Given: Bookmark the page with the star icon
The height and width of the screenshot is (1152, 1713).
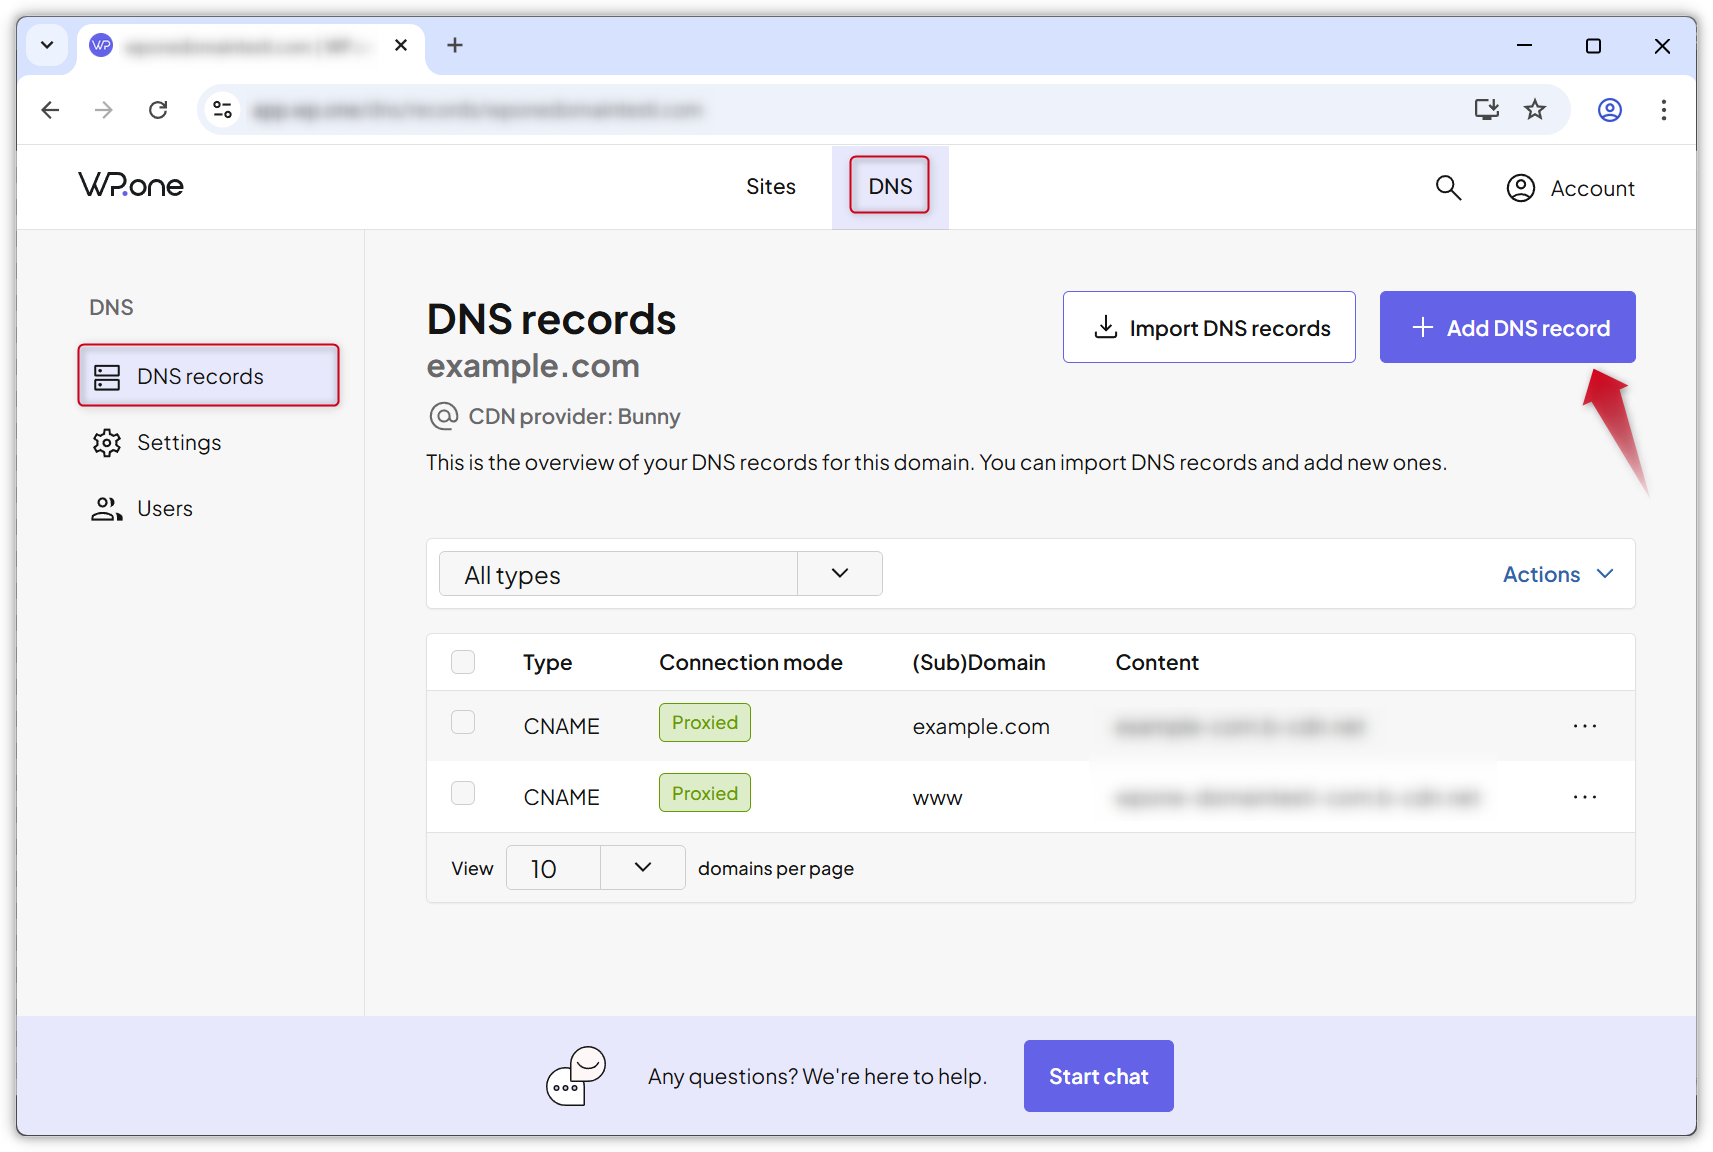Looking at the screenshot, I should (1535, 110).
